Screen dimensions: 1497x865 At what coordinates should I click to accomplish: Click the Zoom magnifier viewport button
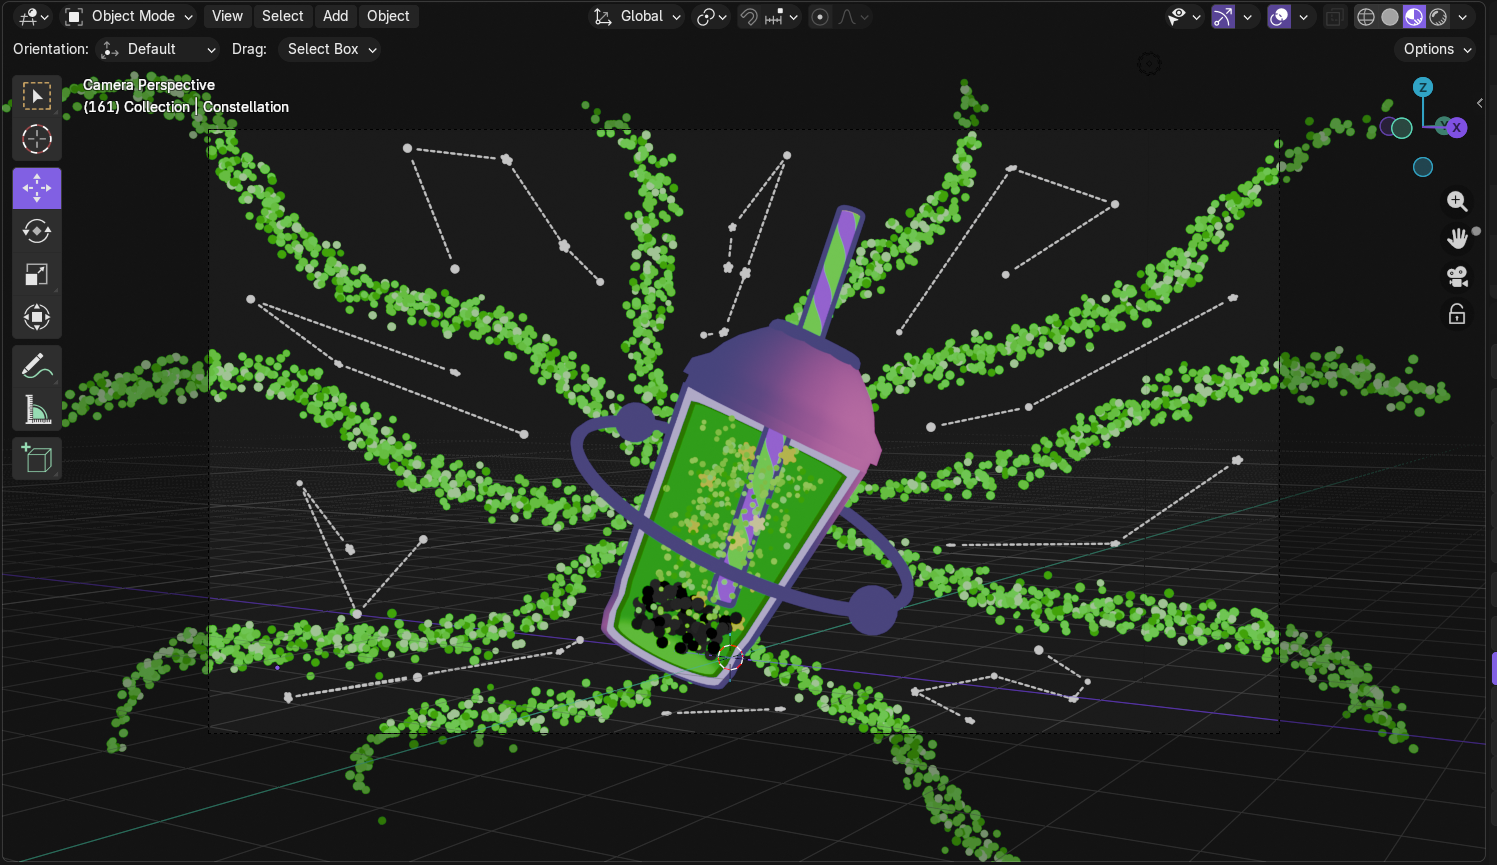pyautogui.click(x=1457, y=201)
